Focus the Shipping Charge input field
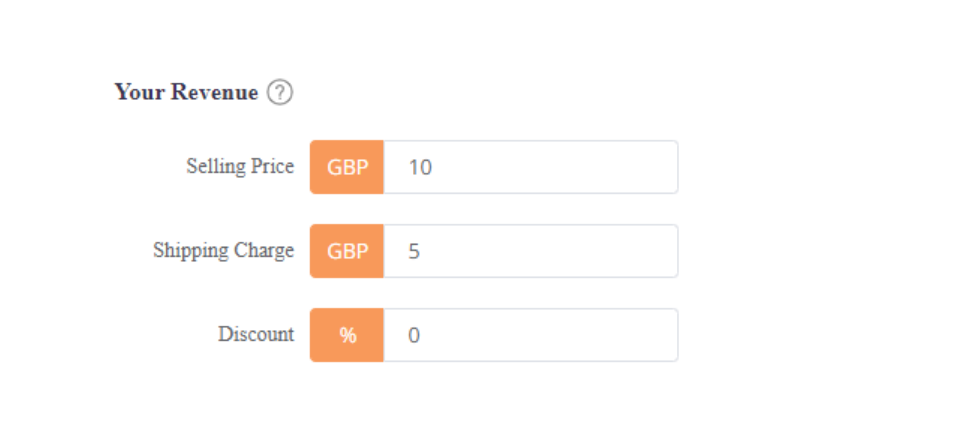This screenshot has width=970, height=430. pos(531,251)
